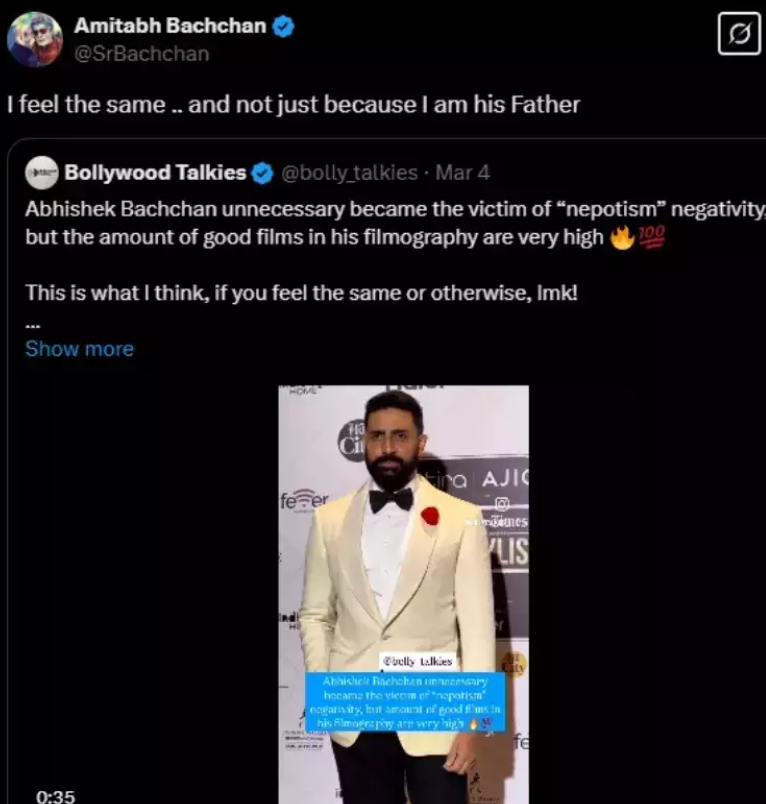766x804 pixels.
Task: Click verified badge beside Amitabh Bachchan
Action: [x=284, y=27]
